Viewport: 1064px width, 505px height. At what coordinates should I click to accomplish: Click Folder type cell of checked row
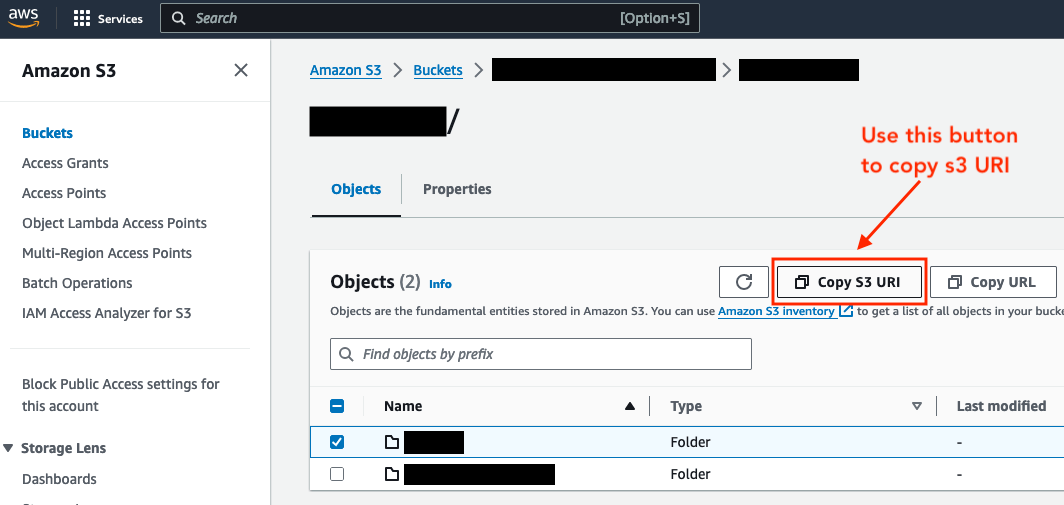tap(690, 442)
